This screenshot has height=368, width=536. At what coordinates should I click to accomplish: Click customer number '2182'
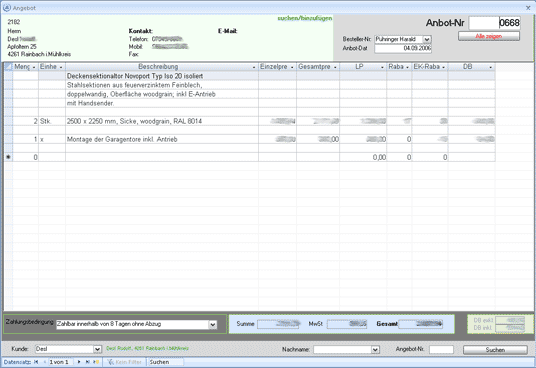[x=14, y=22]
